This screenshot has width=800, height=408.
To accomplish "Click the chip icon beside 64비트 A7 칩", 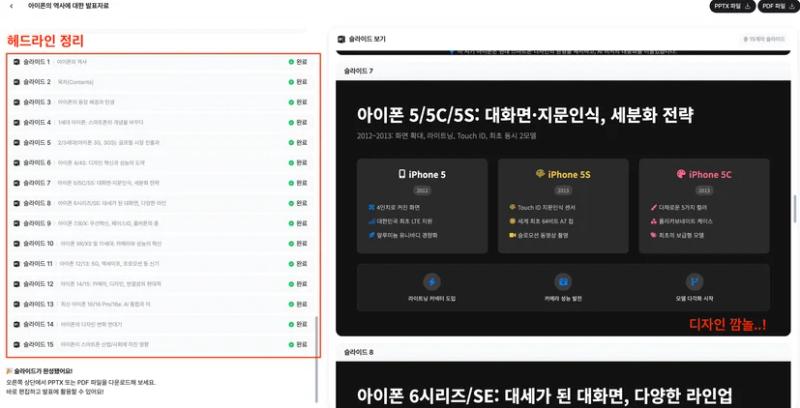I will [512, 221].
